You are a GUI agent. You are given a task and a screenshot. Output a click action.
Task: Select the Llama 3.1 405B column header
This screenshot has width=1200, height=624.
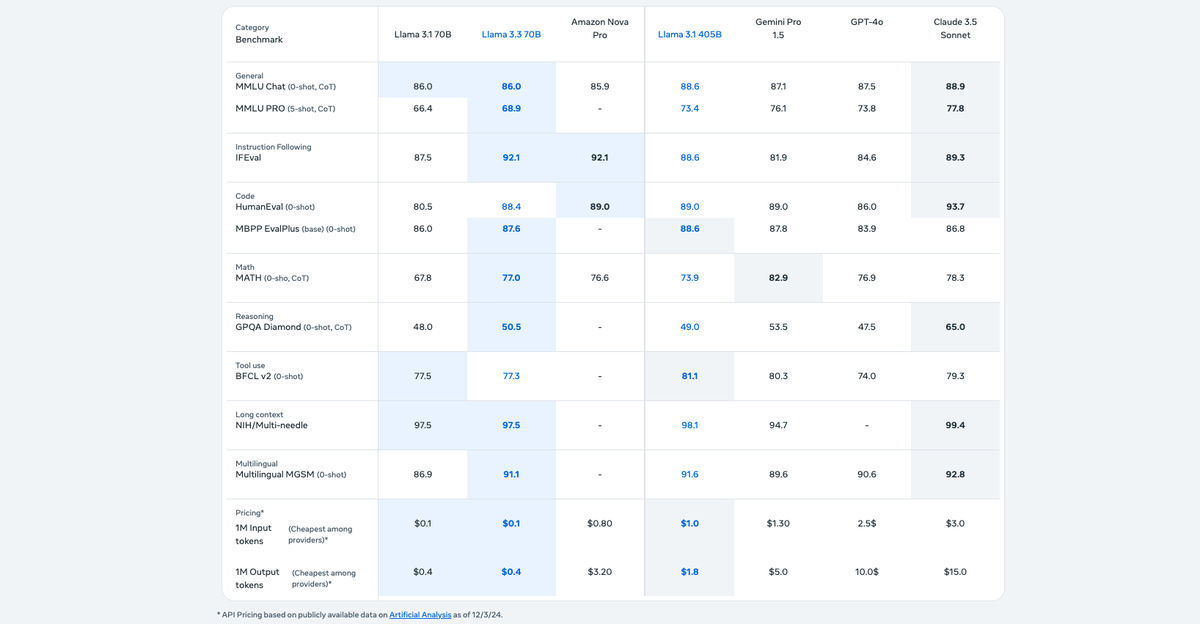(x=688, y=33)
